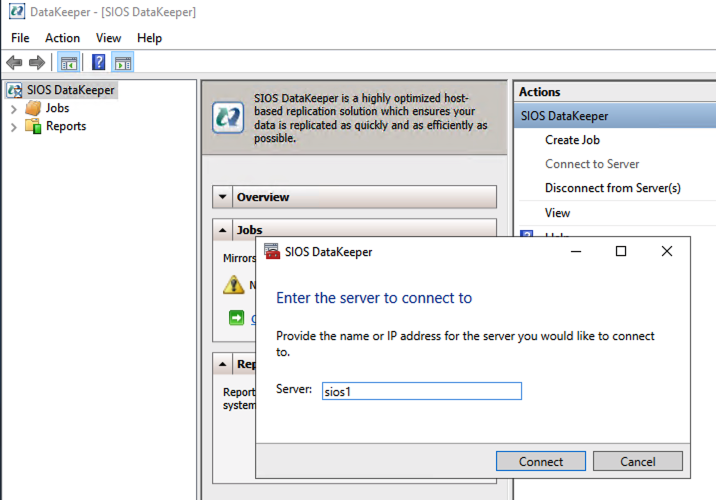Click the dialog's red server title icon
716x500 pixels.
tap(272, 251)
